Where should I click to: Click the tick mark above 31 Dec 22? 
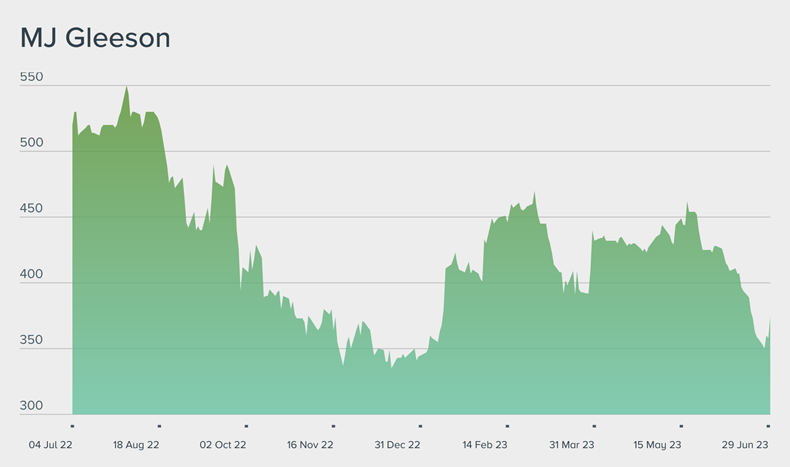pyautogui.click(x=420, y=425)
